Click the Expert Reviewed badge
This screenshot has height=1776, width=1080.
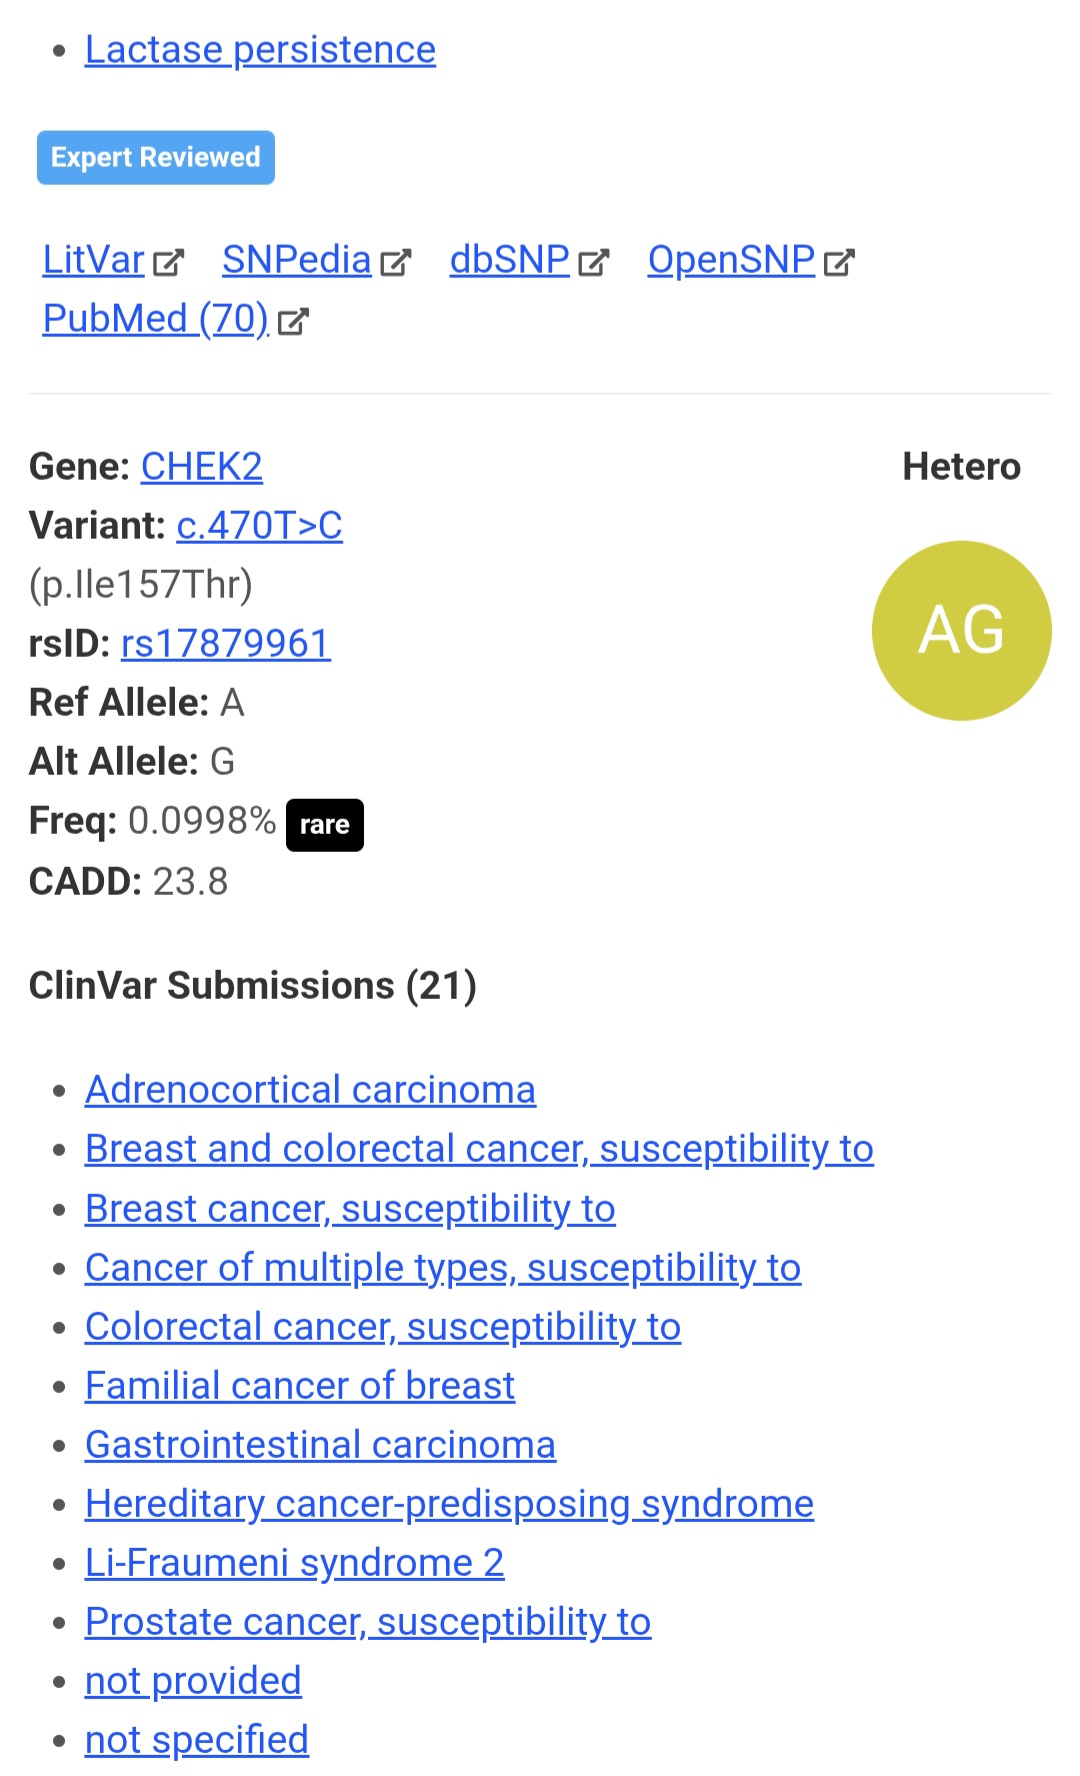coord(156,158)
